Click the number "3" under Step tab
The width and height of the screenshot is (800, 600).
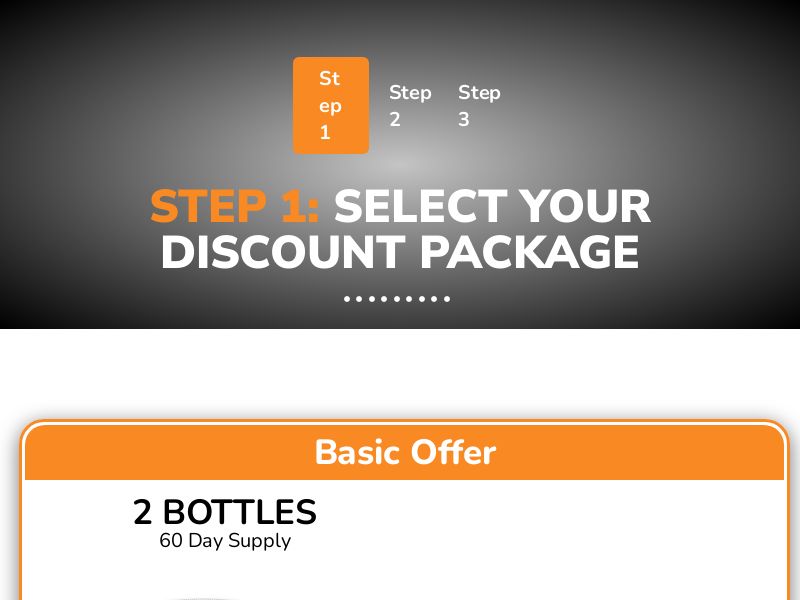coord(464,120)
